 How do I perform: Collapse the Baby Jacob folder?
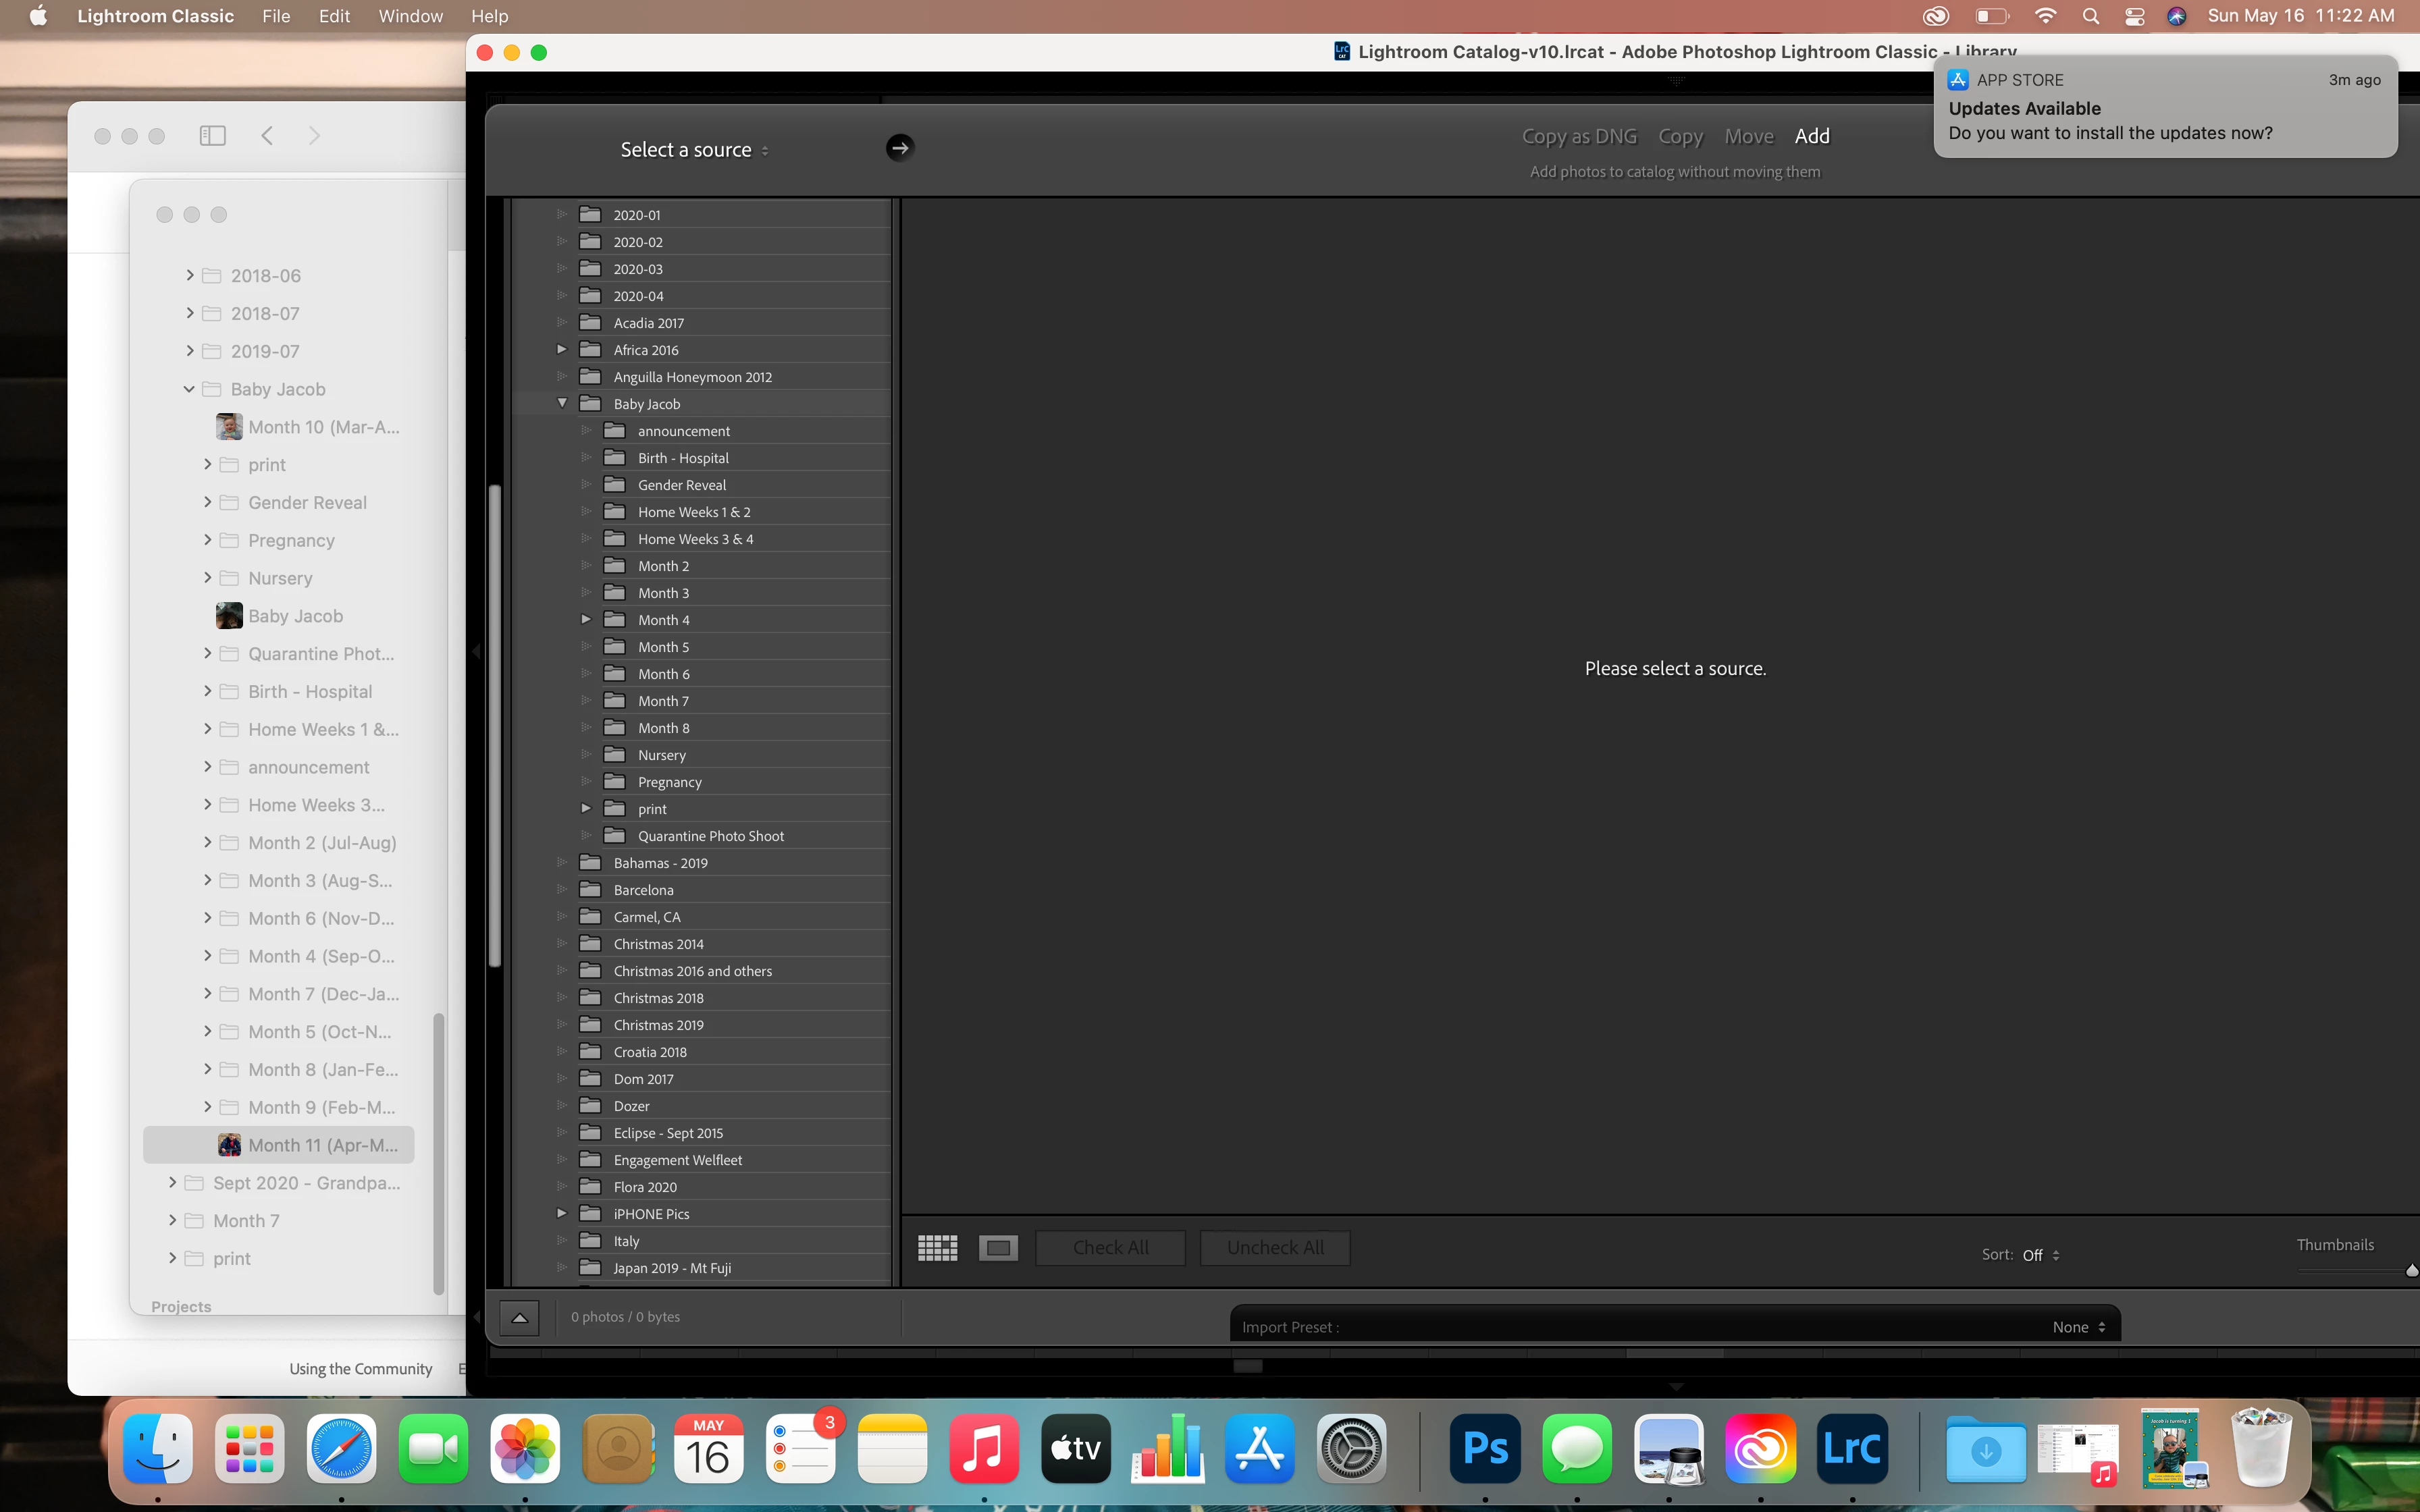click(562, 403)
